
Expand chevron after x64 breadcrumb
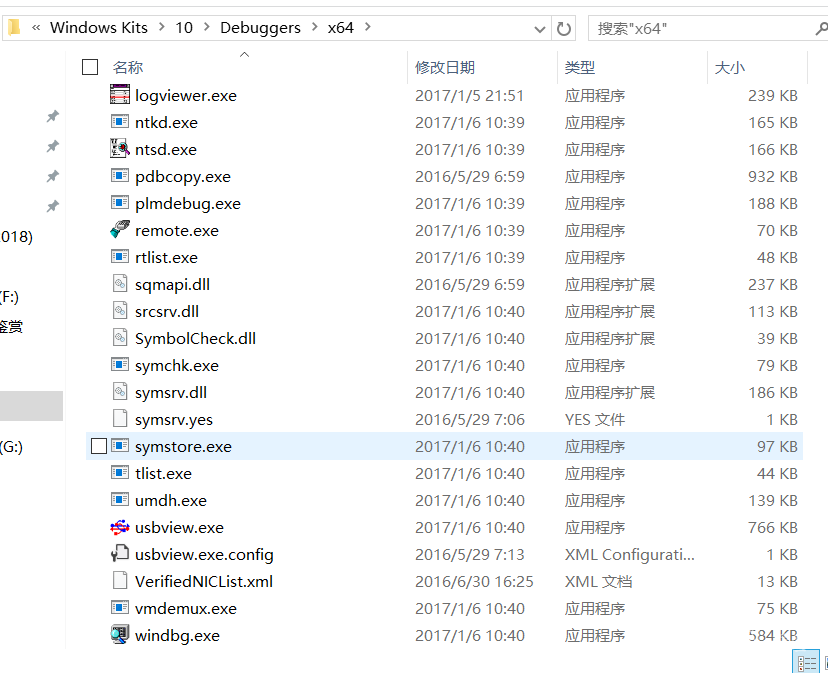[368, 27]
